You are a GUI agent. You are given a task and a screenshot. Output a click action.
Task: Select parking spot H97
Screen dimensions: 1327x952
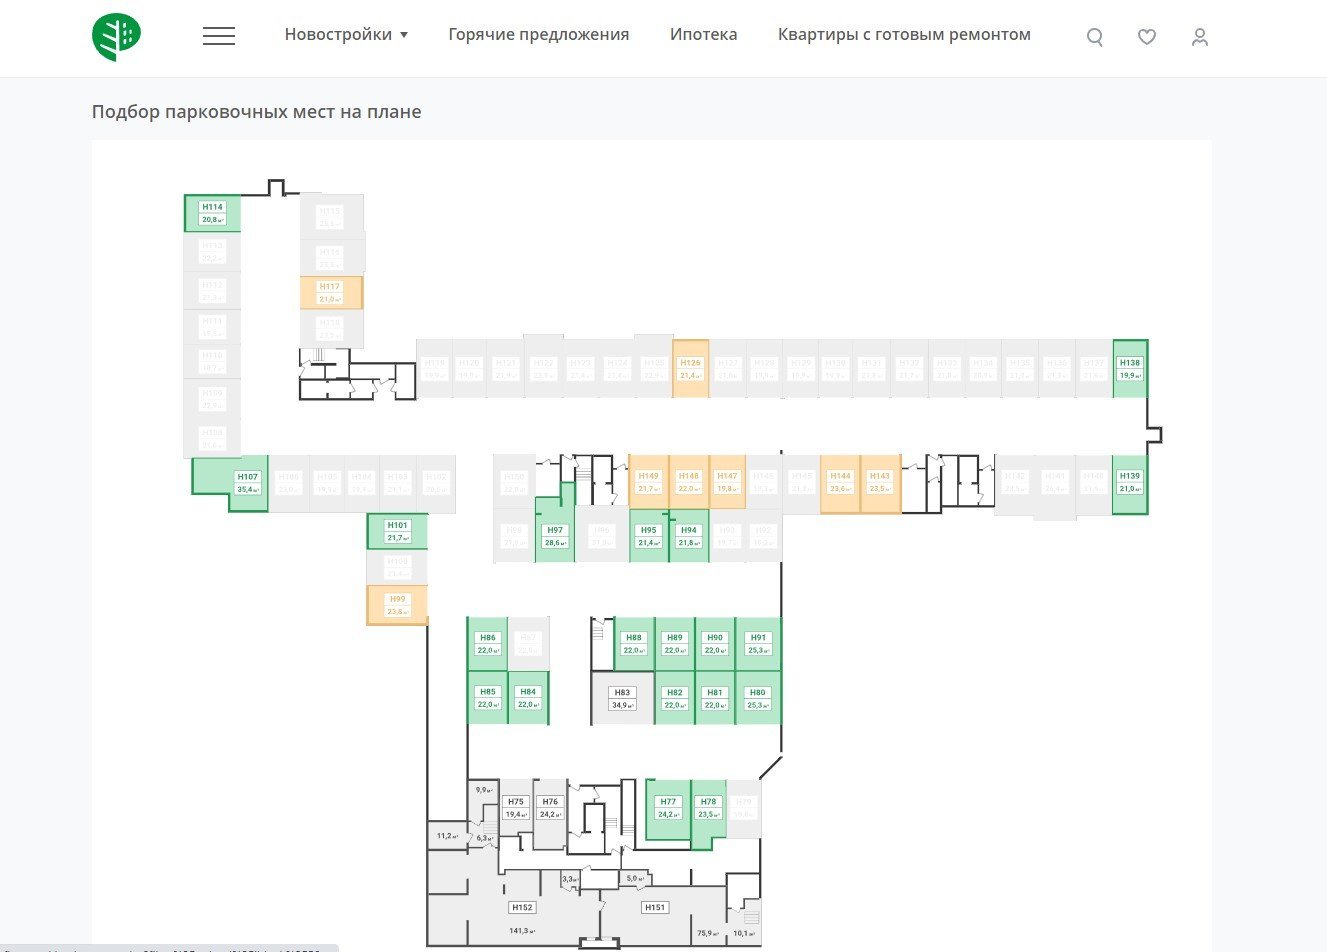tap(555, 536)
